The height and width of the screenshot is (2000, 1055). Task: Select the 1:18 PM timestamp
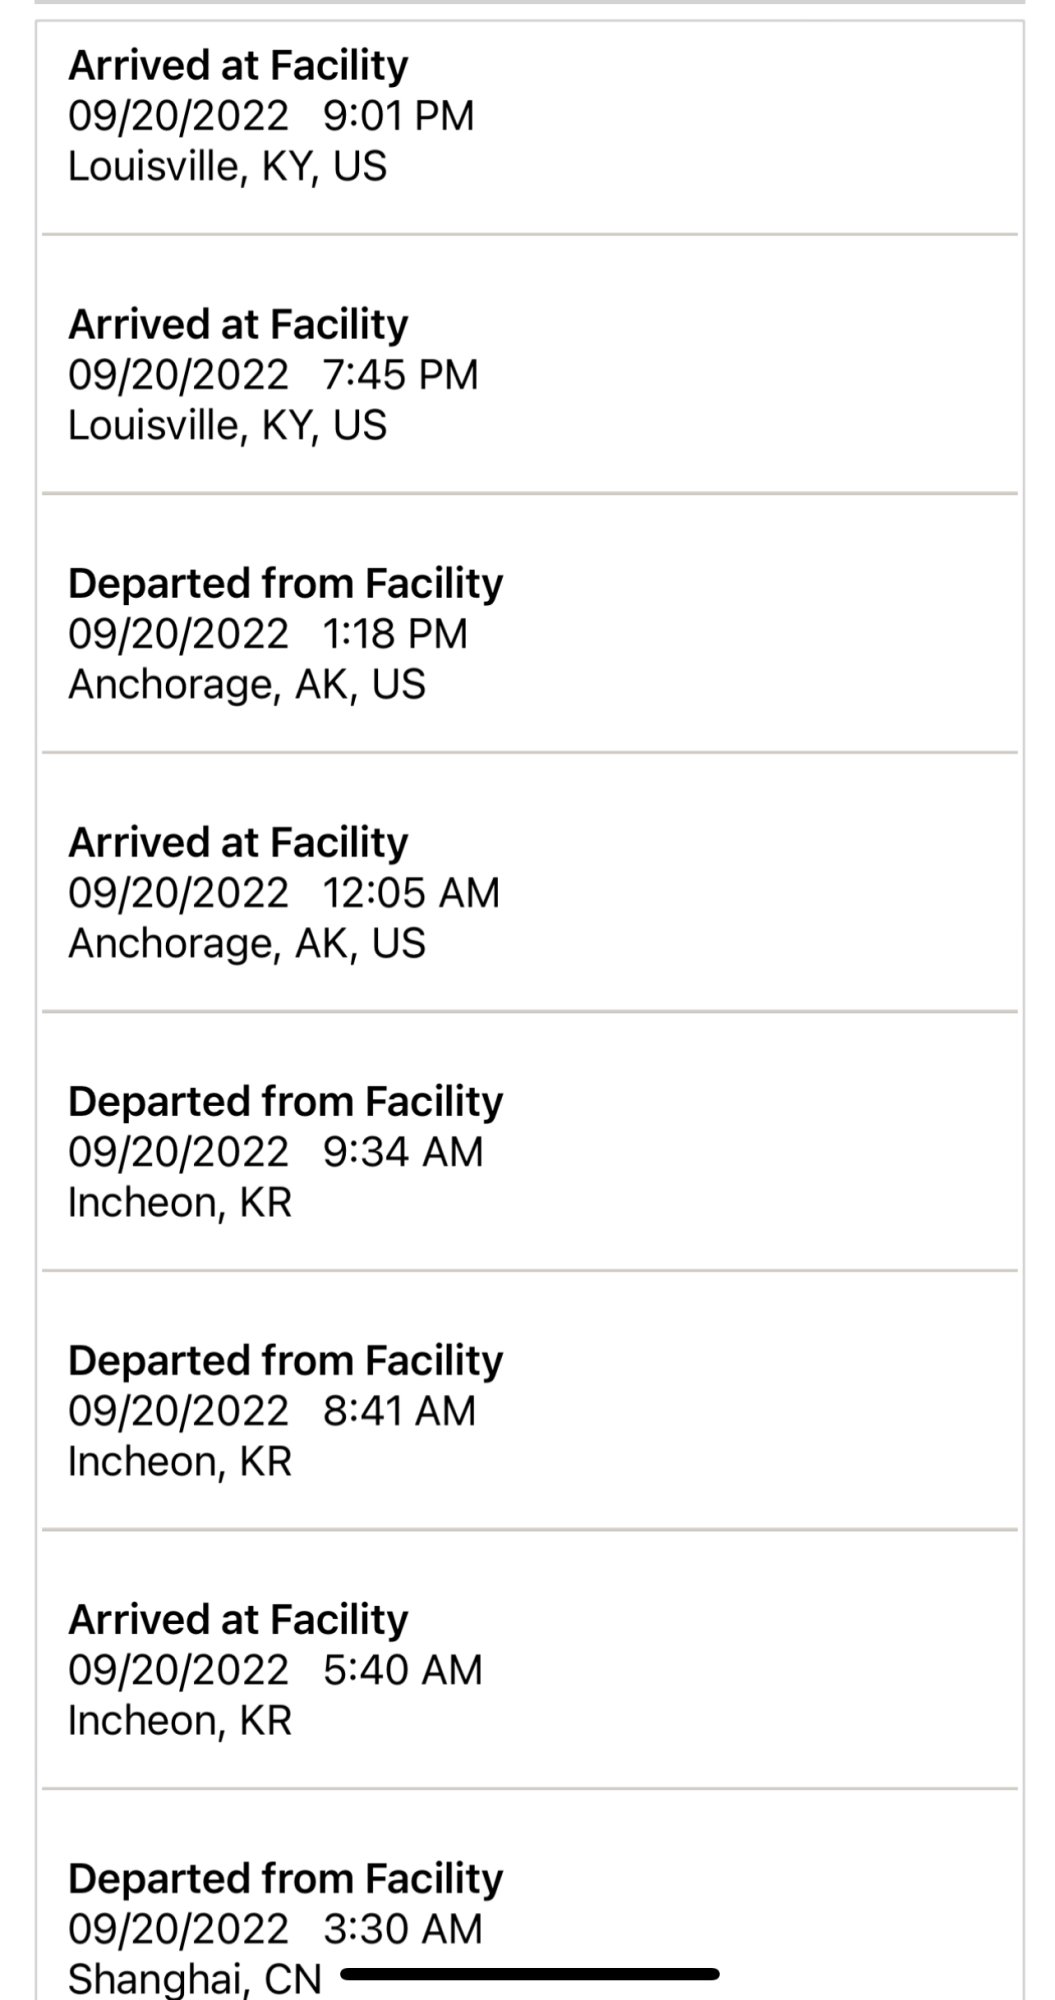268,634
